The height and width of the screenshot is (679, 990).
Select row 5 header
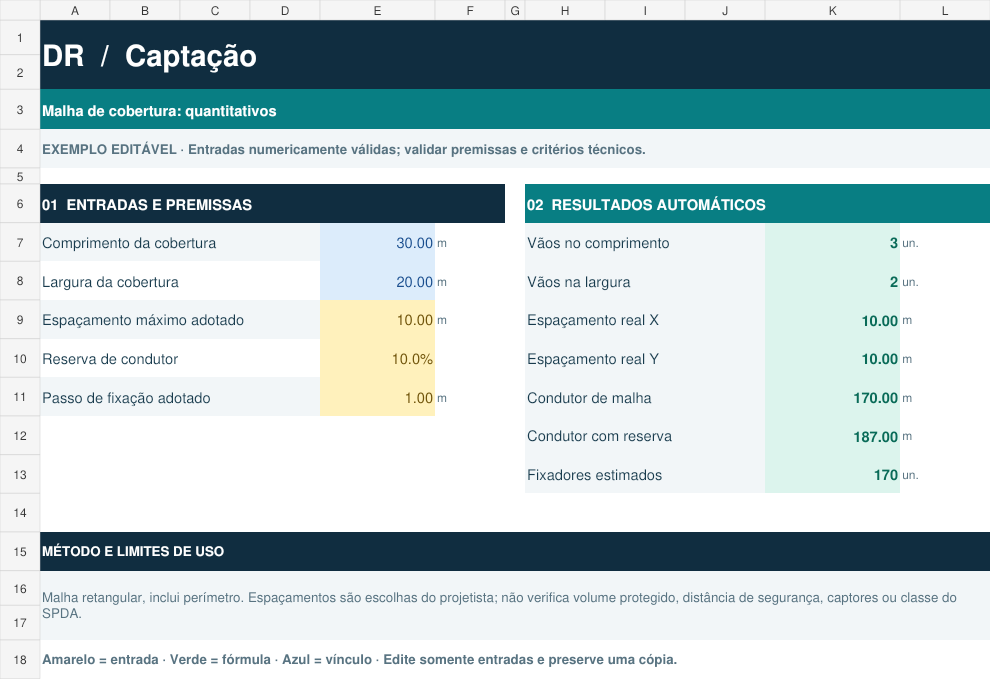tap(20, 176)
